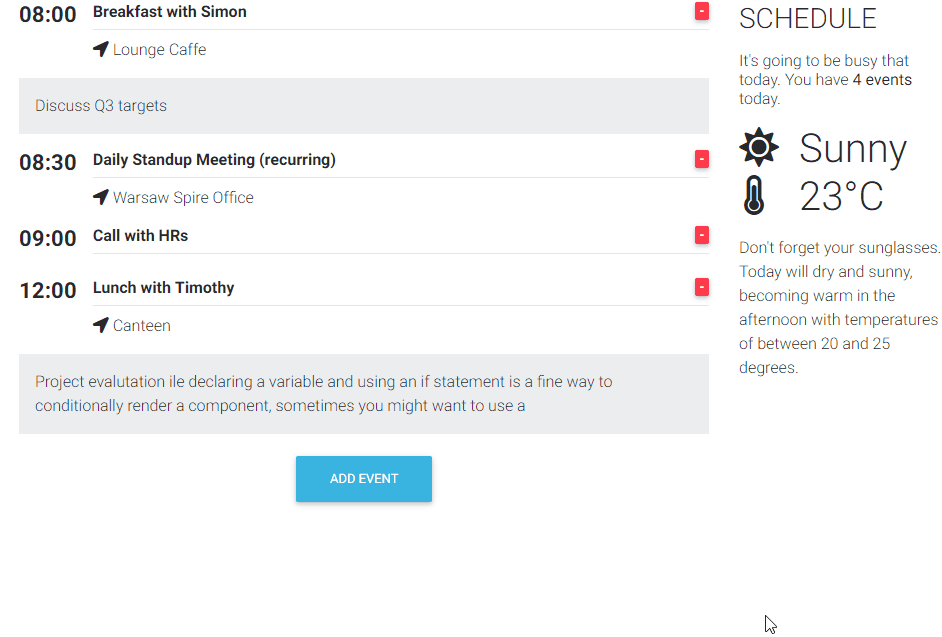Screen dimensions: 942x637
Task: Click the 12:00 time label
Action: 48,291
